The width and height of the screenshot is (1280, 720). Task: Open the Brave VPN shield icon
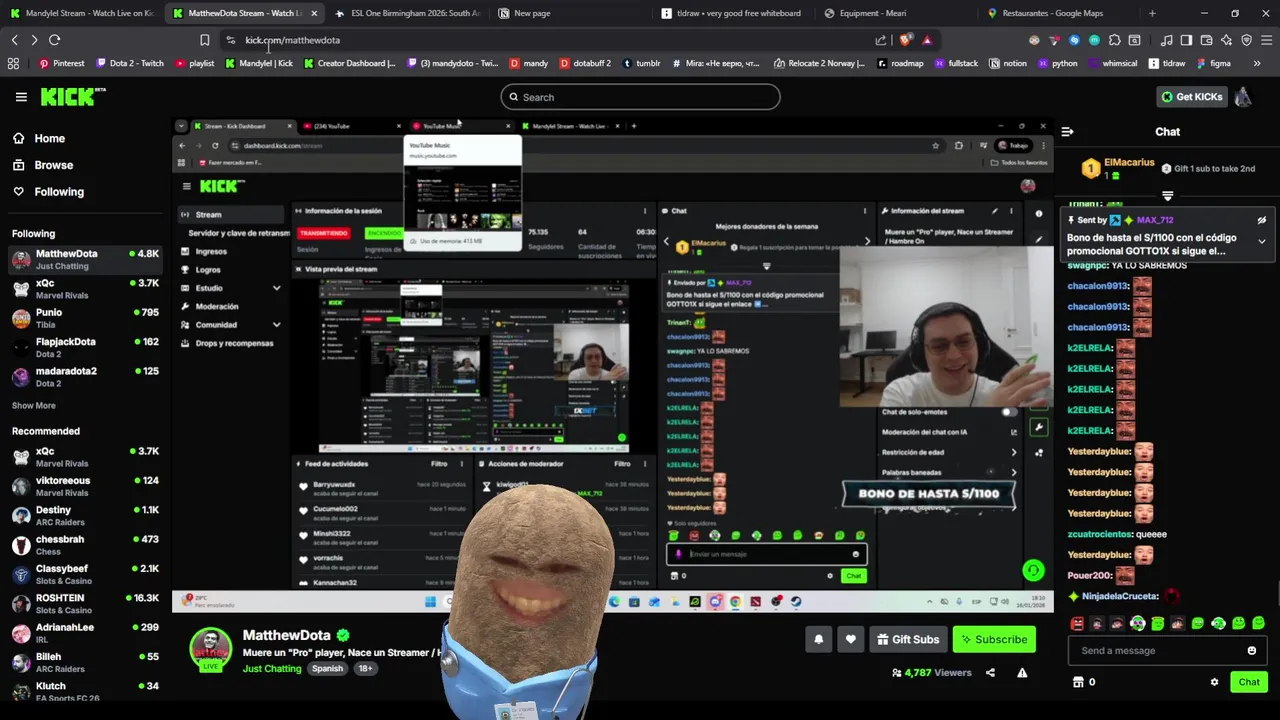(1246, 40)
